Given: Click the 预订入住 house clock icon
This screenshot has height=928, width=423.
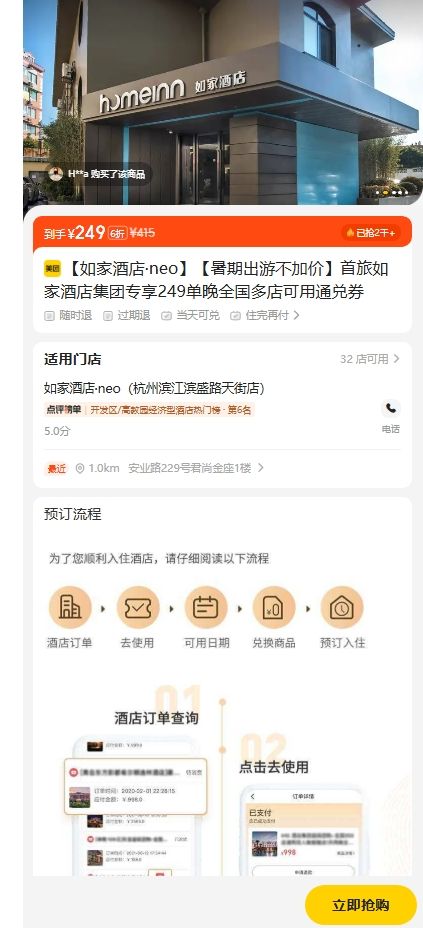Looking at the screenshot, I should [342, 607].
